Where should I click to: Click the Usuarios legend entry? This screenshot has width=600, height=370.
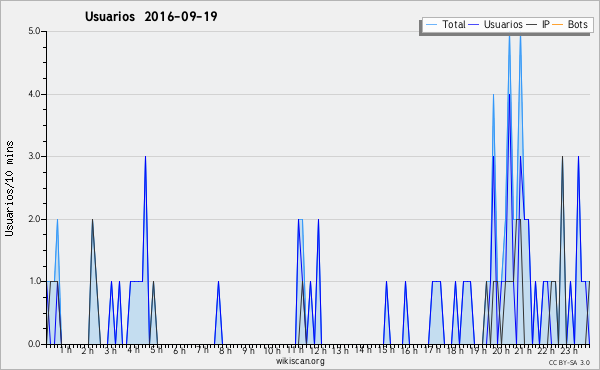click(x=496, y=24)
